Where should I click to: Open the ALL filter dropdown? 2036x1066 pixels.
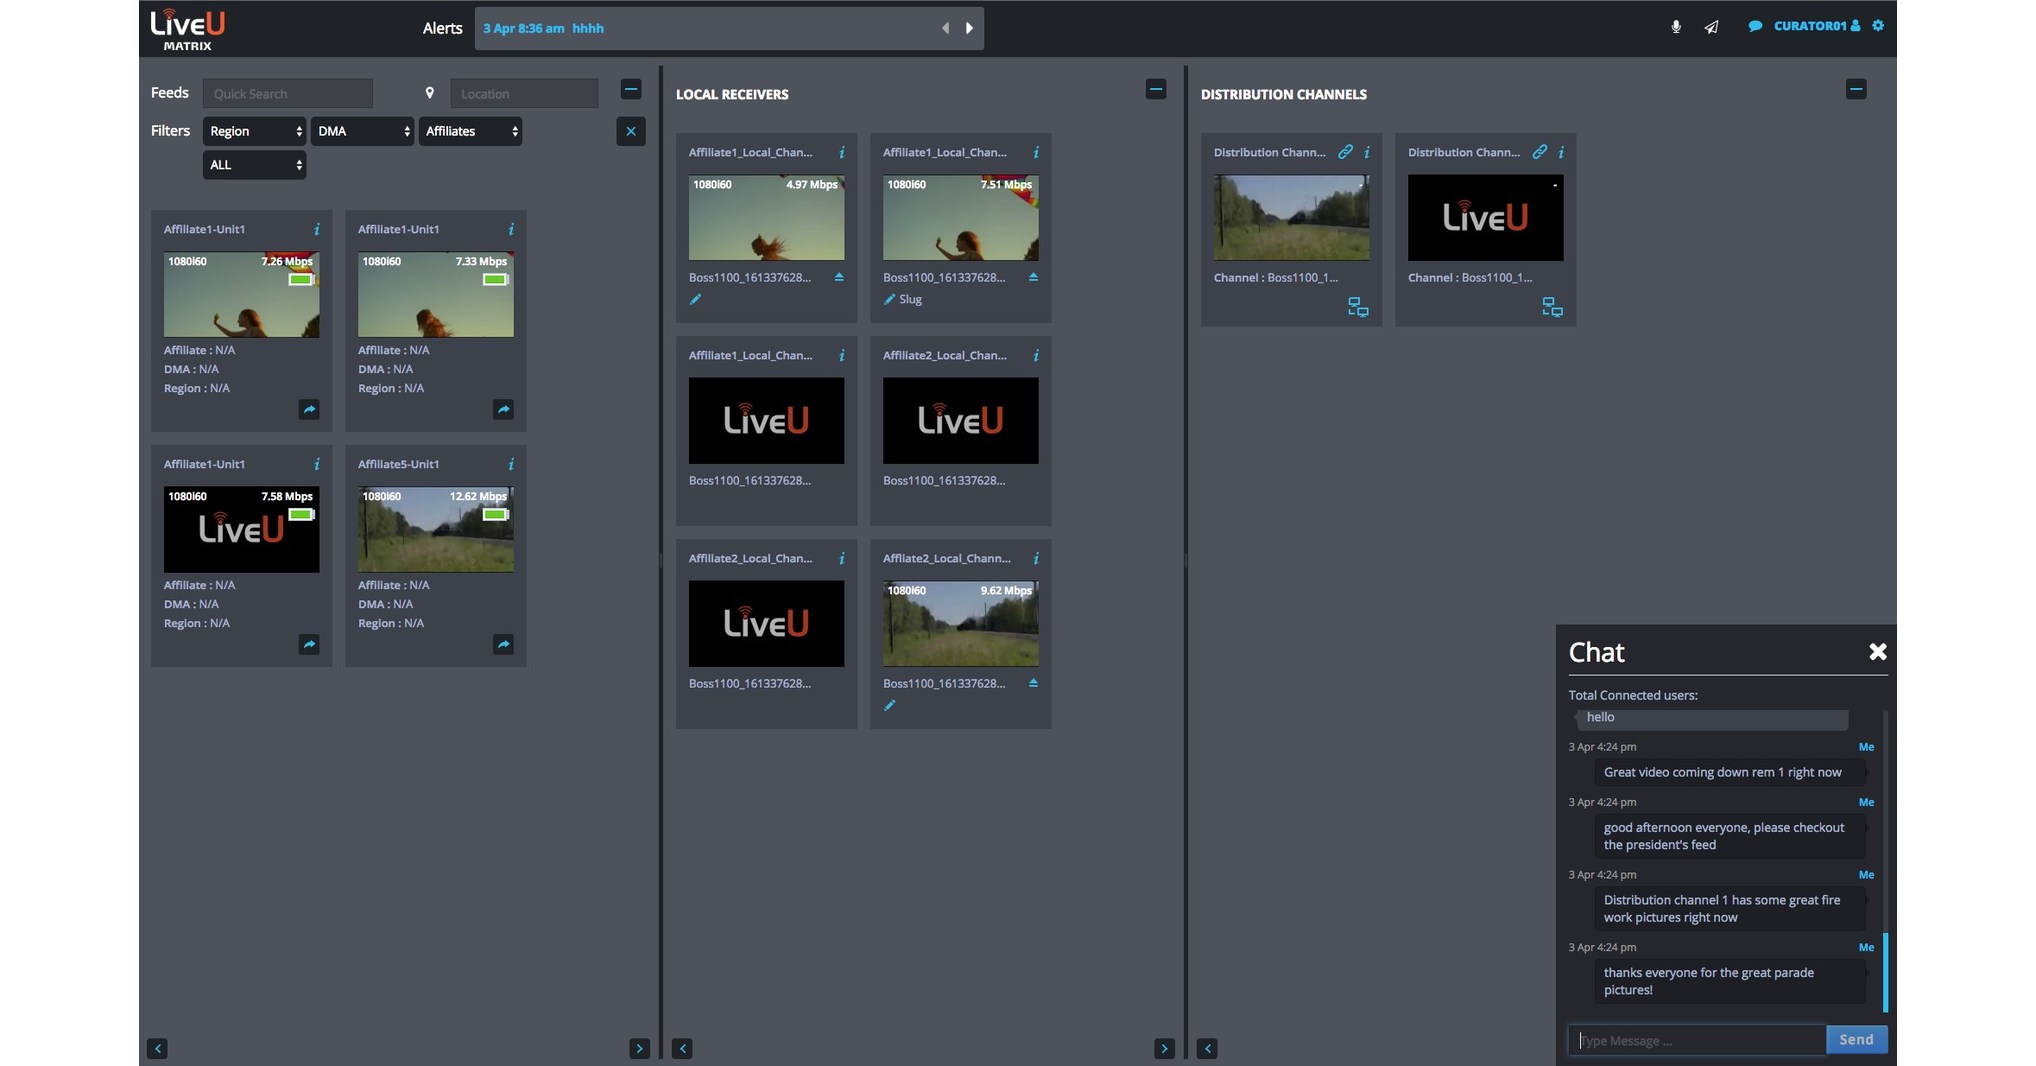[254, 165]
